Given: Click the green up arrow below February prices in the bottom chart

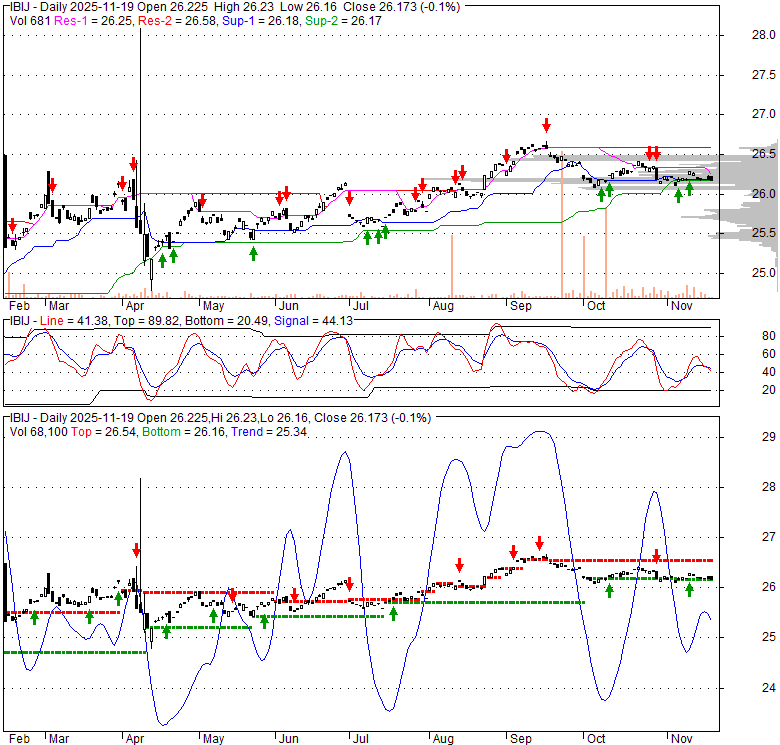Looking at the screenshot, I should (34, 617).
